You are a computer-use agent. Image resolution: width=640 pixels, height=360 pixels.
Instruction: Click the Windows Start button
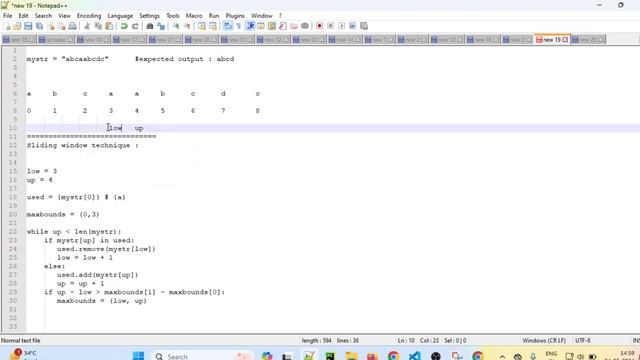pyautogui.click(x=138, y=356)
